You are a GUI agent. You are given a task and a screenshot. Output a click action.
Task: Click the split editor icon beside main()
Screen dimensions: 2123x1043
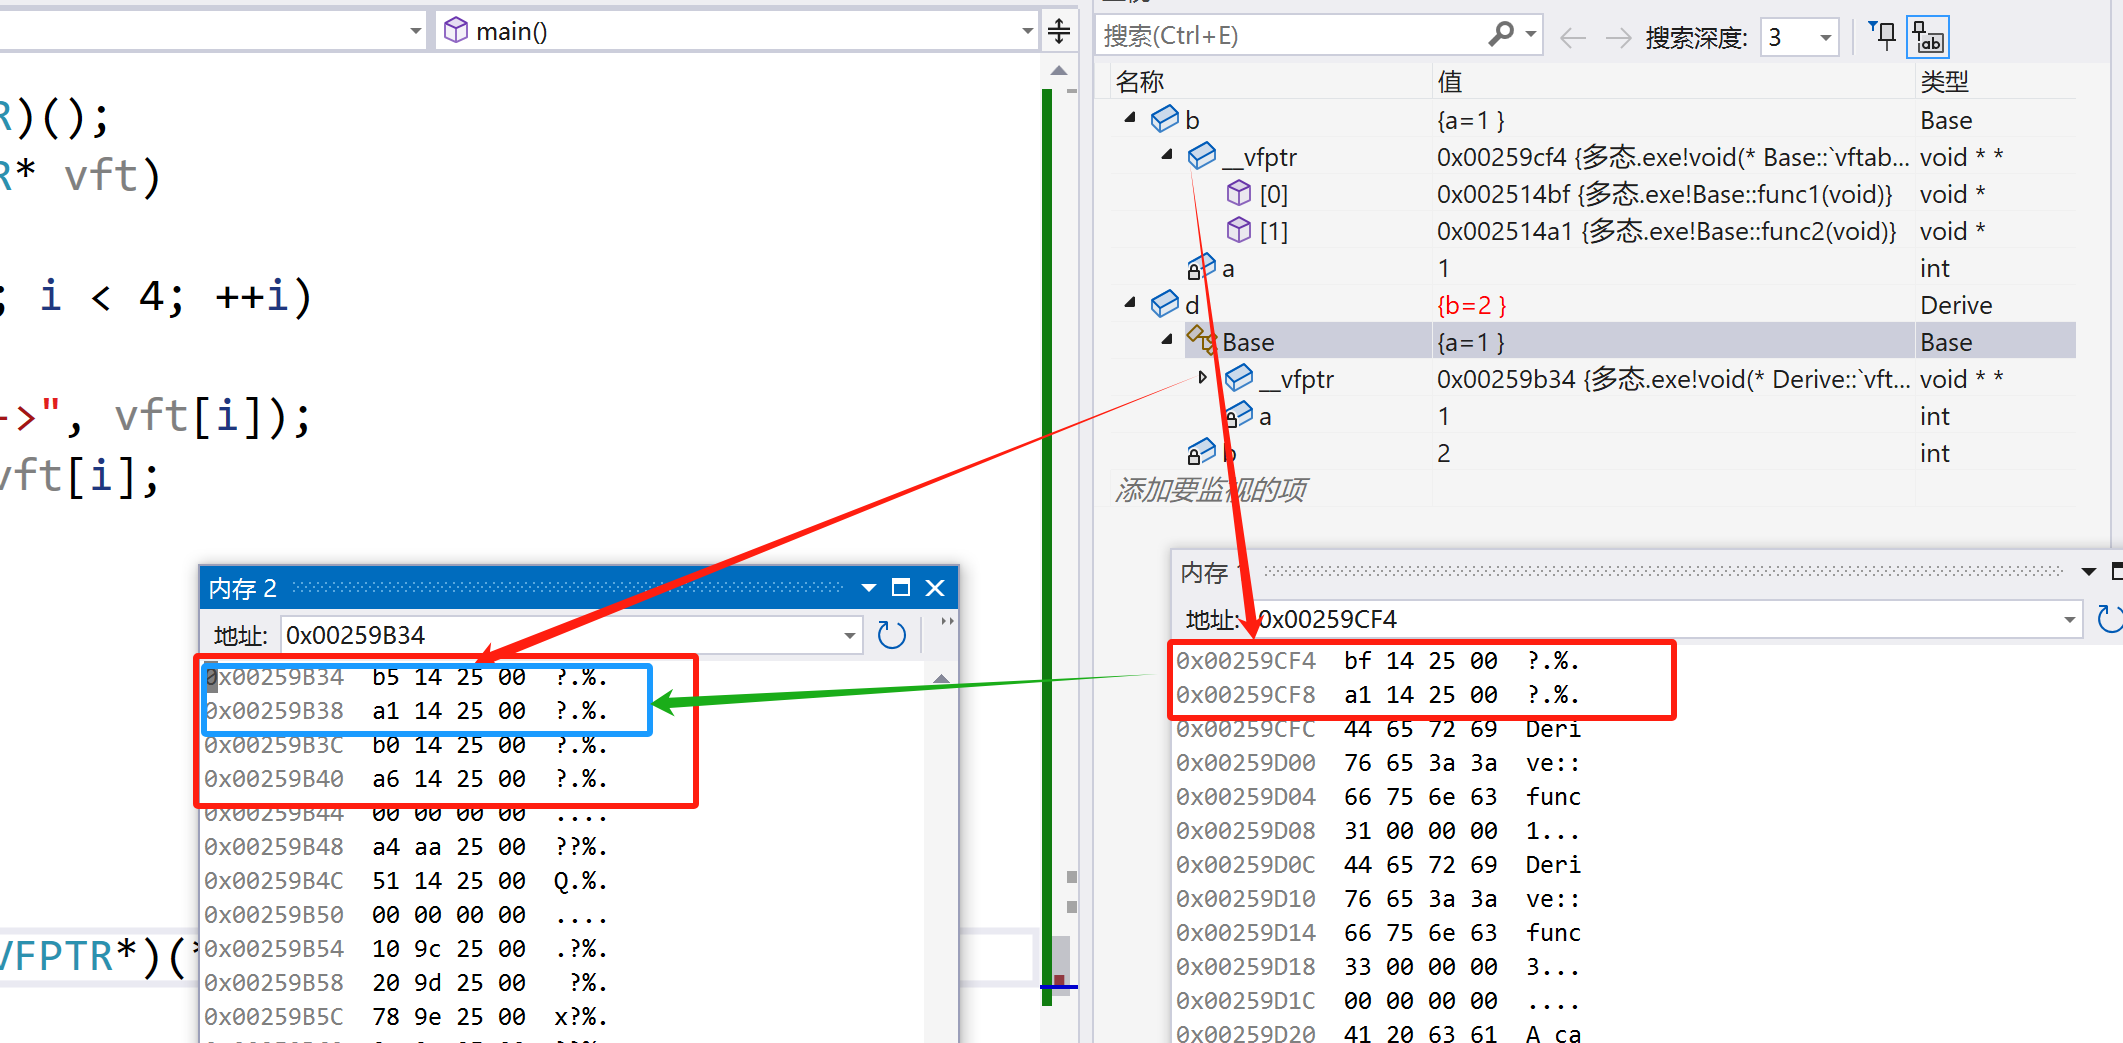click(1059, 31)
